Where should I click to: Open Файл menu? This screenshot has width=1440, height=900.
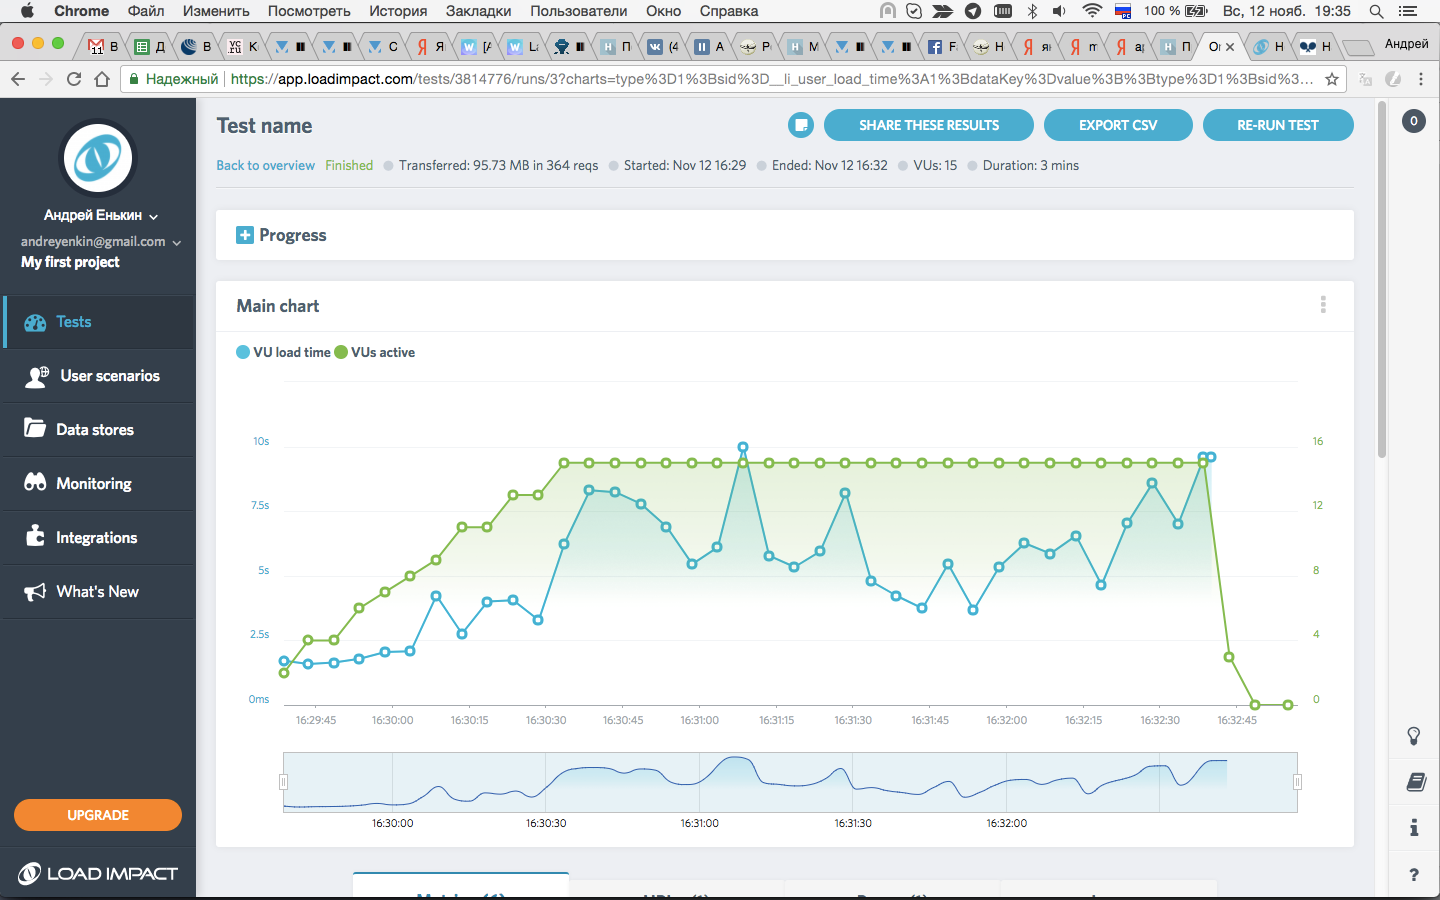click(146, 11)
